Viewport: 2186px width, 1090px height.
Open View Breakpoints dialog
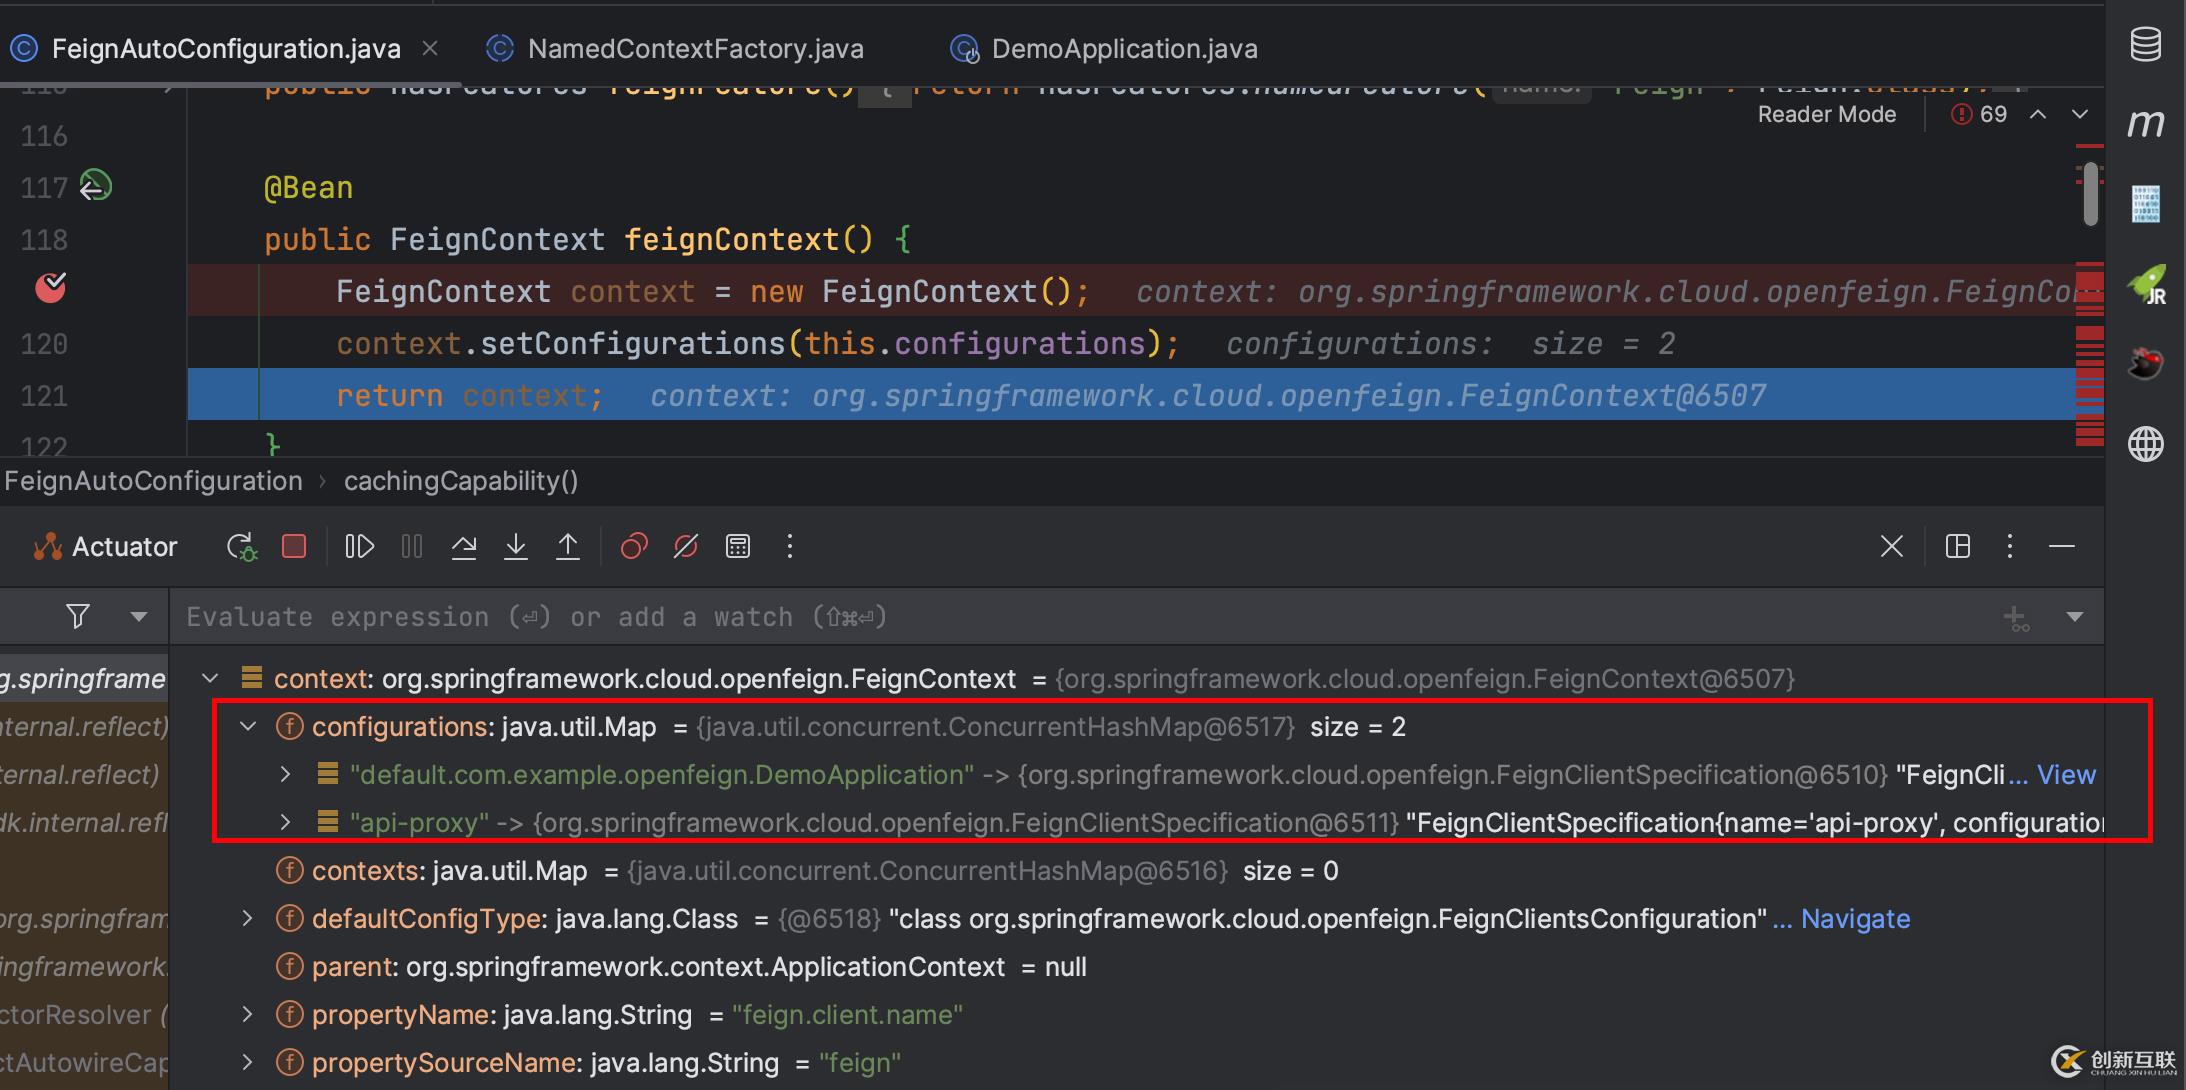tap(634, 547)
